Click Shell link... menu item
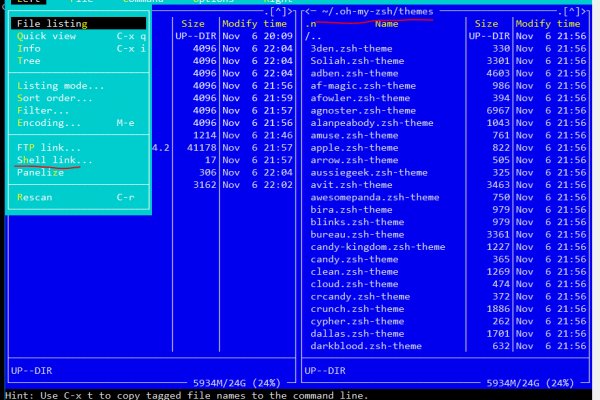The height and width of the screenshot is (400, 600). click(x=55, y=160)
